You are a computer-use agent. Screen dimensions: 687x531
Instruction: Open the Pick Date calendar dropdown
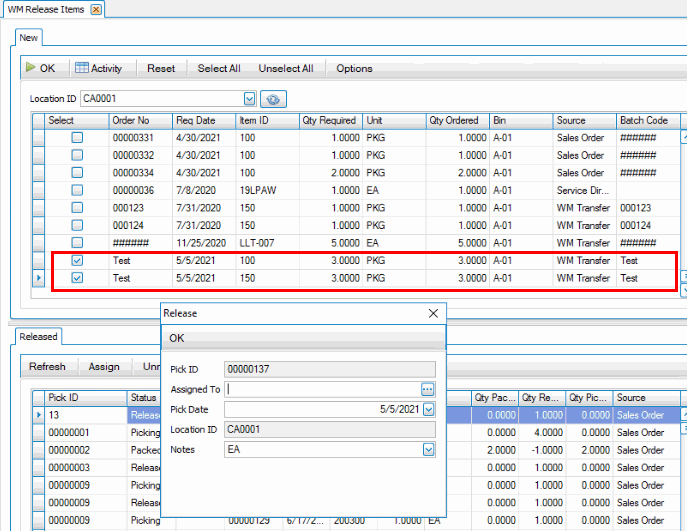(429, 409)
